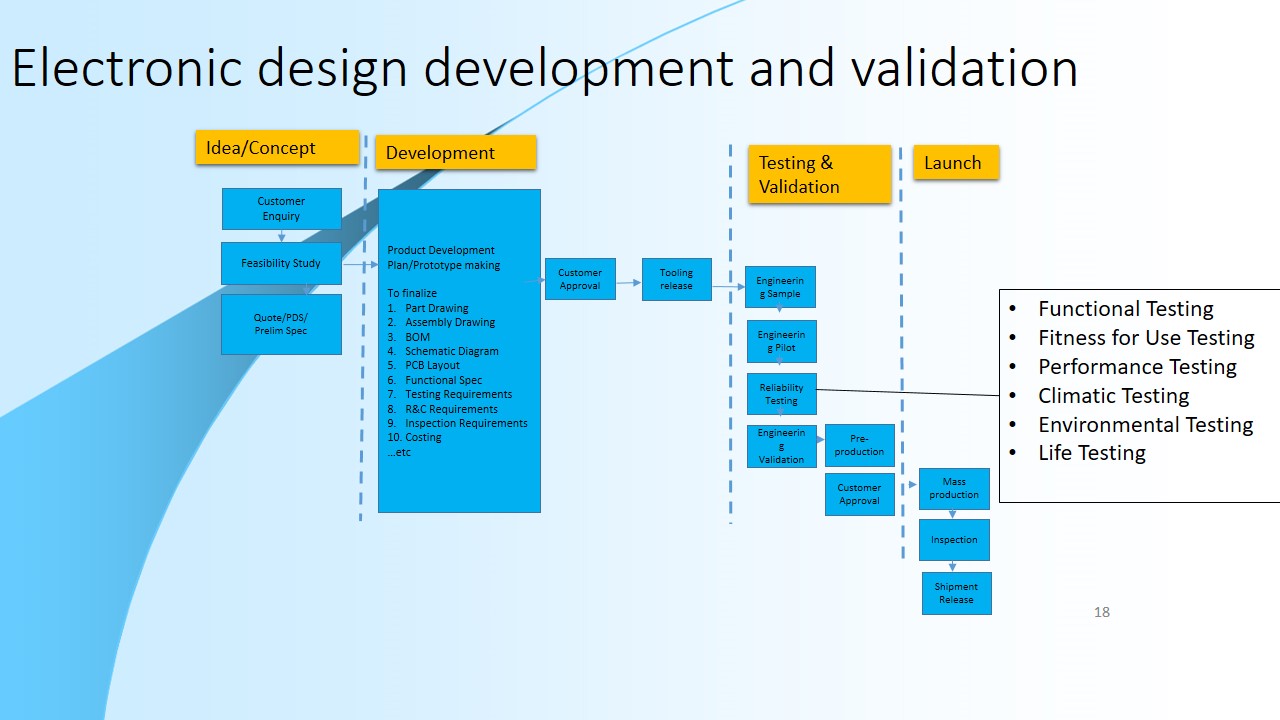Image resolution: width=1280 pixels, height=720 pixels.
Task: Select the Inspection box
Action: 954,540
